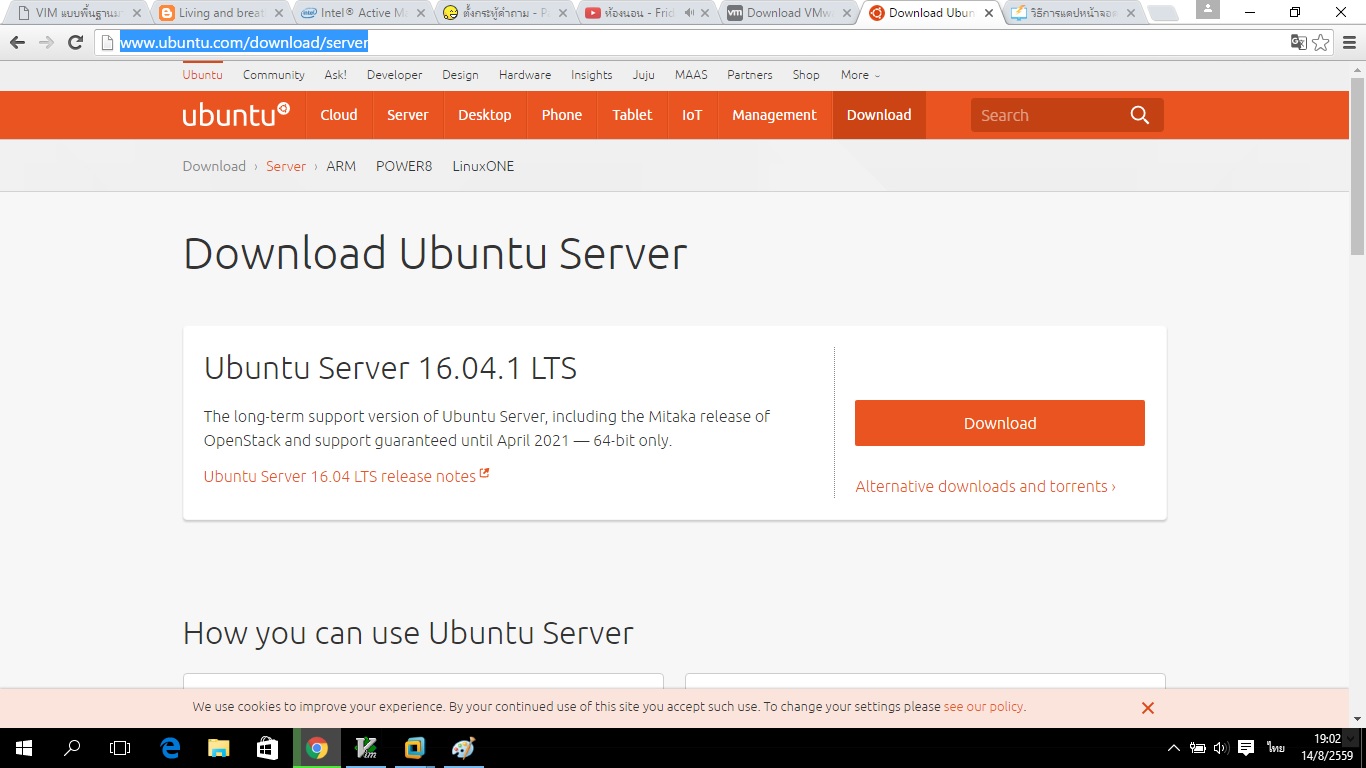This screenshot has height=768, width=1366.
Task: Open the Juju link in the top nav
Action: click(644, 75)
